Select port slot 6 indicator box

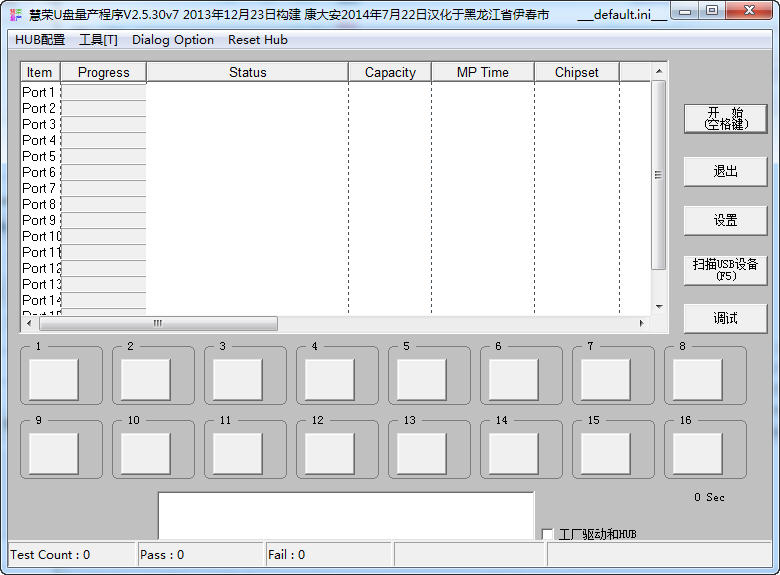click(x=514, y=380)
